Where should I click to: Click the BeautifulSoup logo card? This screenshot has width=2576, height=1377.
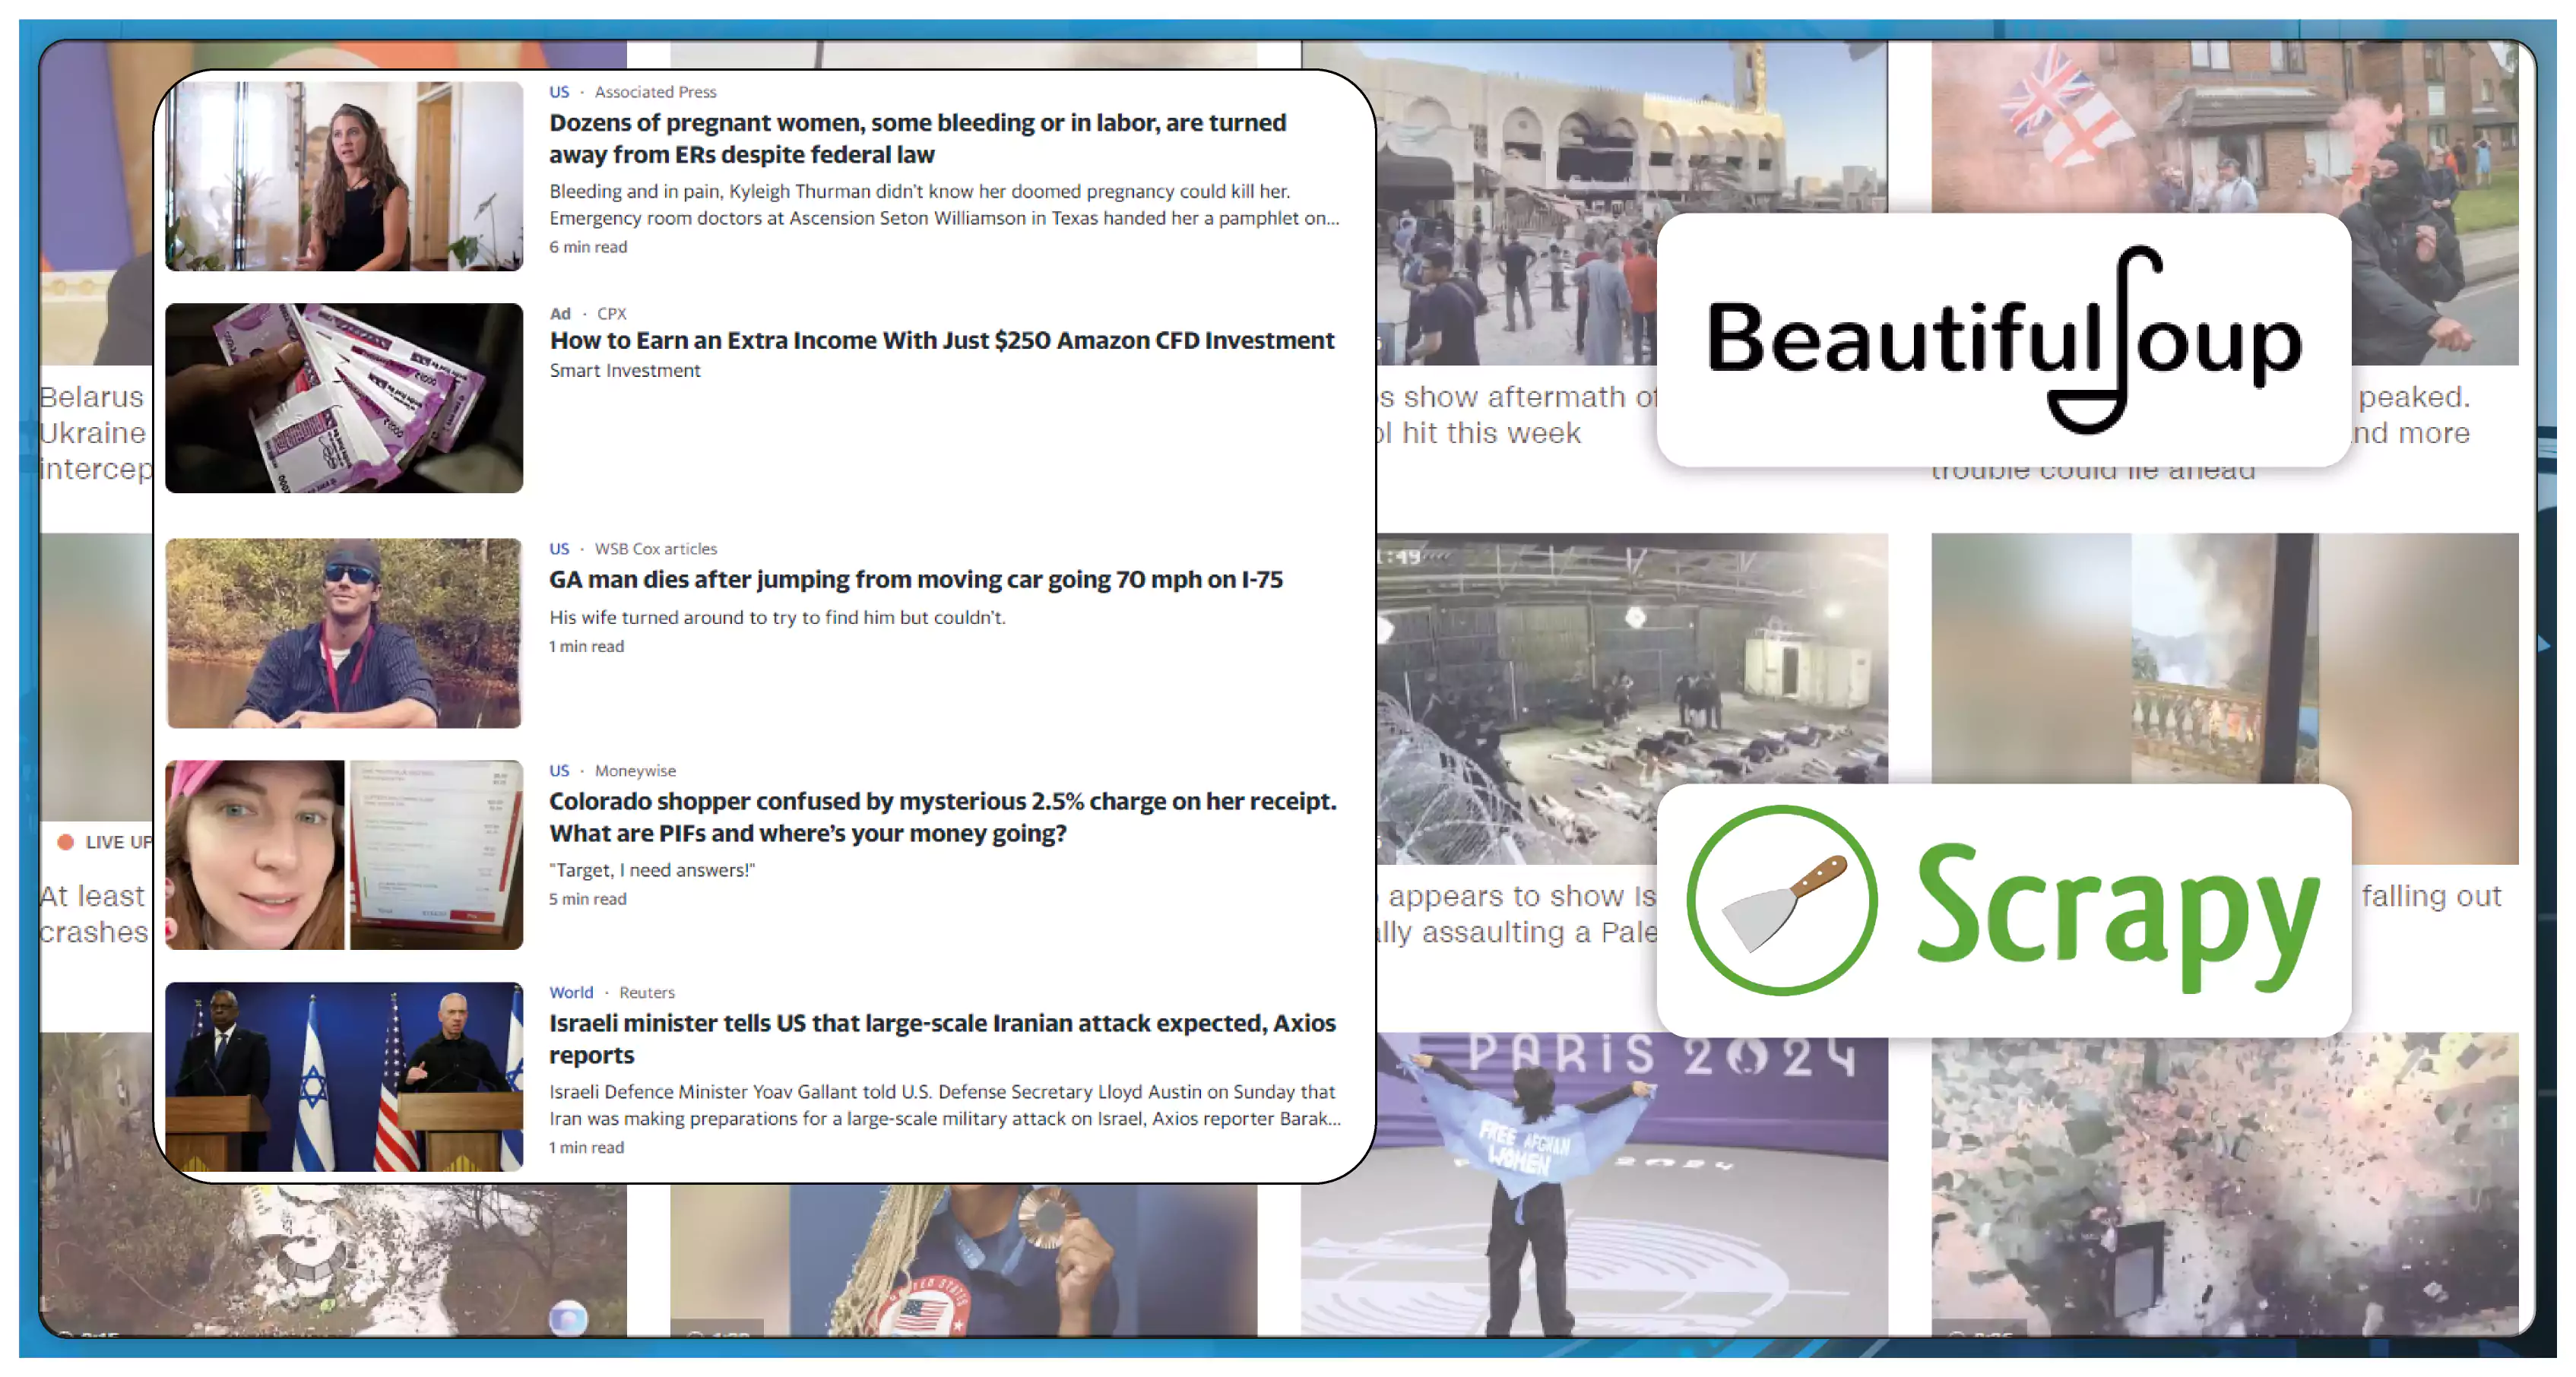pyautogui.click(x=2003, y=340)
